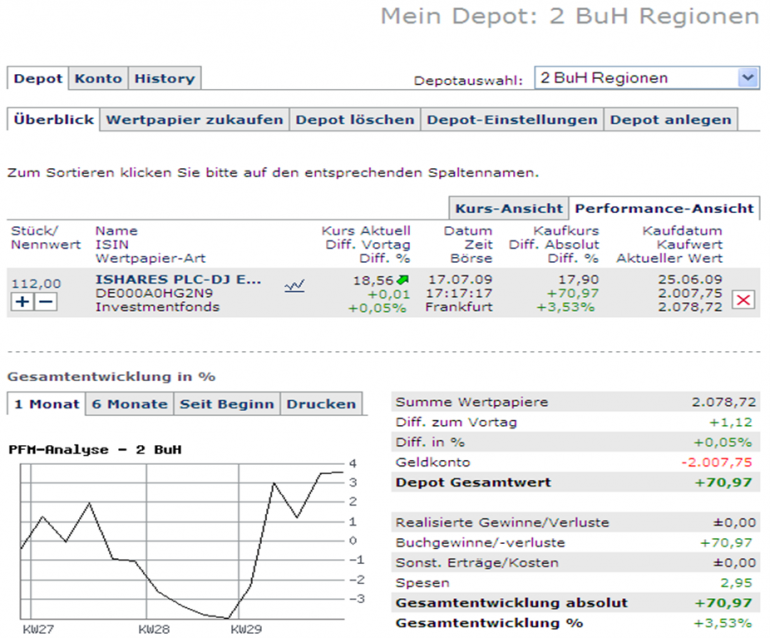770x638 pixels.
Task: Click the minus button to reduce ISHARES shares
Action: point(46,302)
